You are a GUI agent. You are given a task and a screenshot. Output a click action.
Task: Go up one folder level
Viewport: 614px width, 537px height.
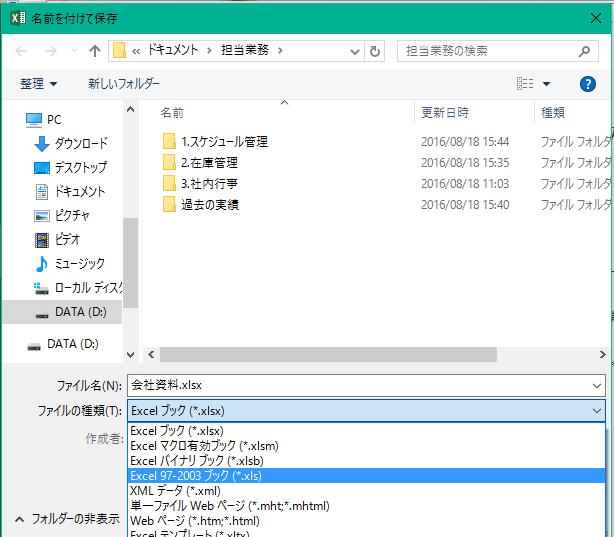click(x=95, y=51)
